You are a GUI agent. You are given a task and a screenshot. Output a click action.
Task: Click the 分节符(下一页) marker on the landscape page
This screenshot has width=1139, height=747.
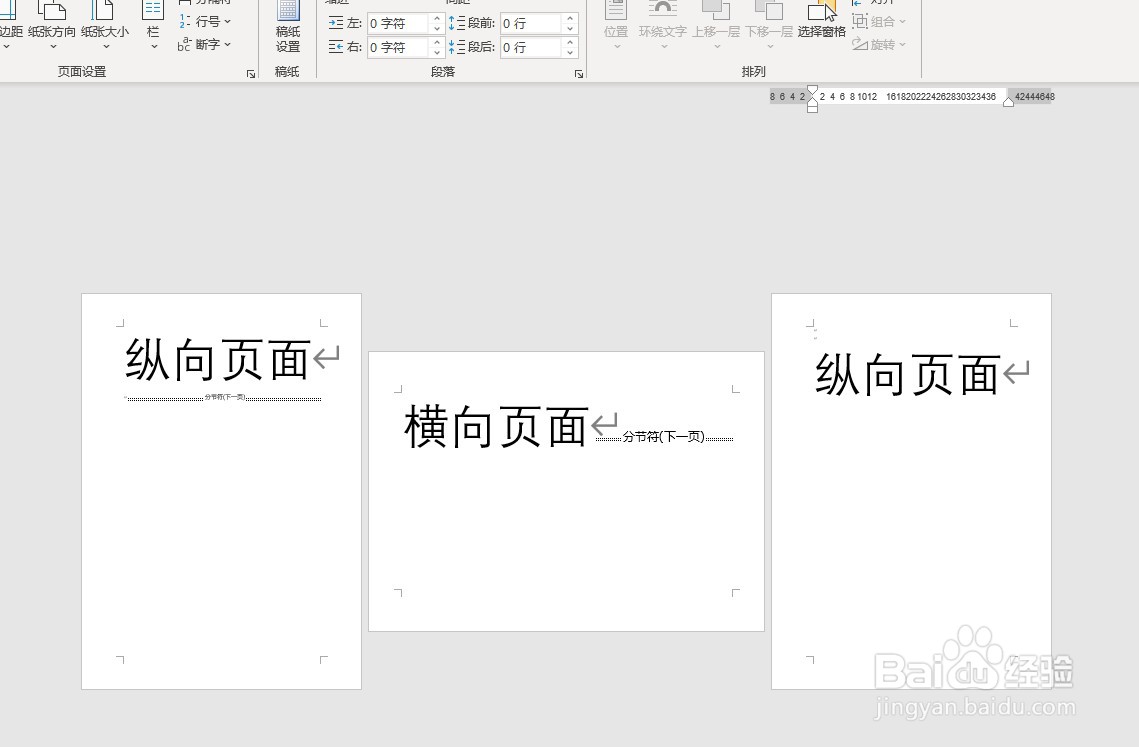pyautogui.click(x=664, y=436)
